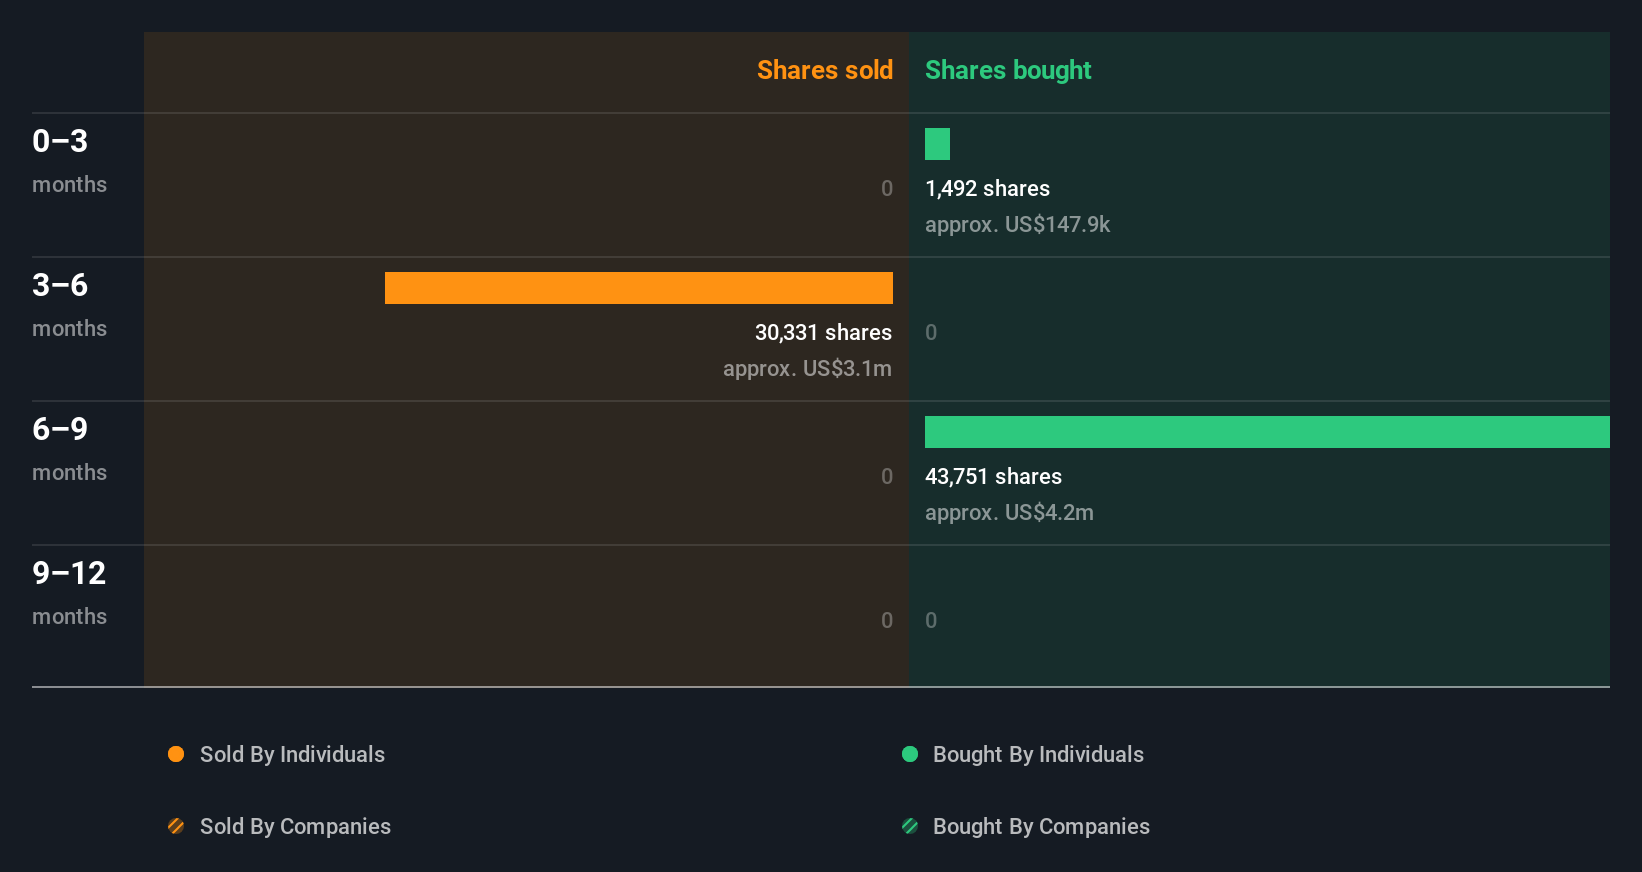Viewport: 1642px width, 872px height.
Task: Select the Bought By Individuals legend label
Action: point(1038,754)
